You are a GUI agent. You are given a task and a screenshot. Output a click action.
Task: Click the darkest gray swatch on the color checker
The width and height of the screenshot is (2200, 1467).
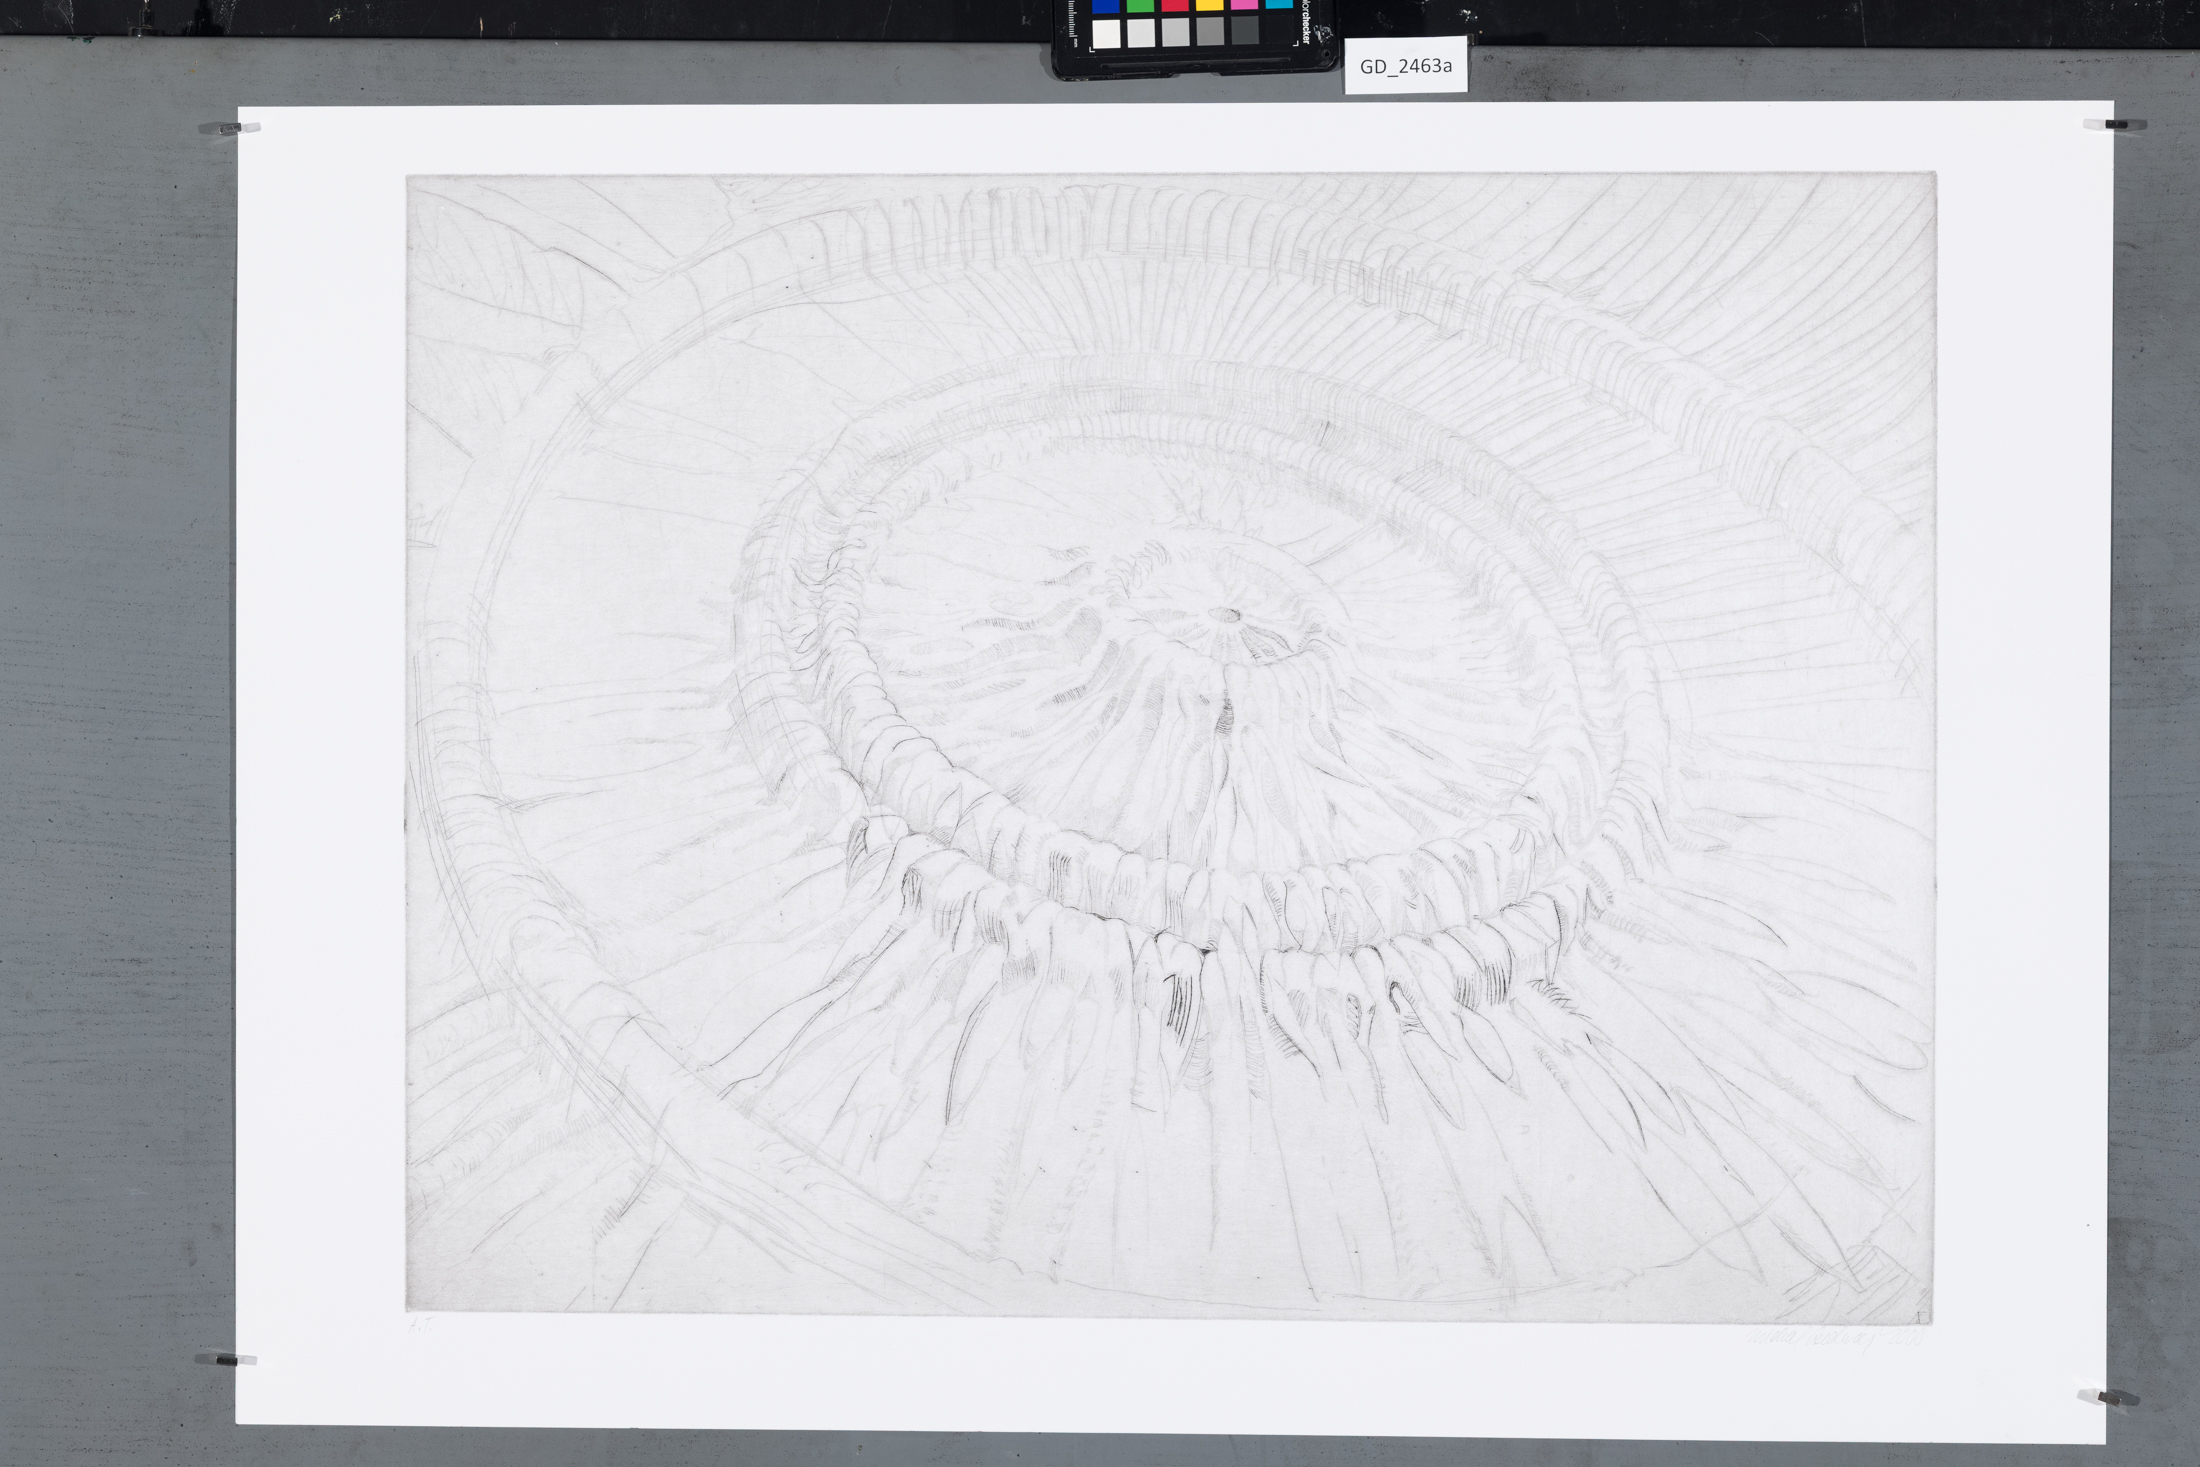point(1245,30)
